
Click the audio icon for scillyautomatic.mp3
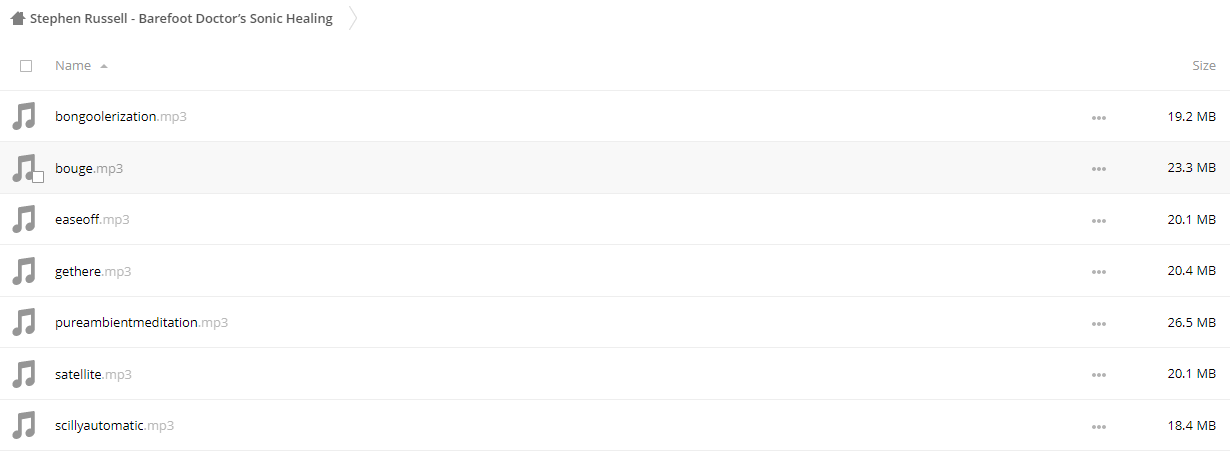(x=24, y=425)
